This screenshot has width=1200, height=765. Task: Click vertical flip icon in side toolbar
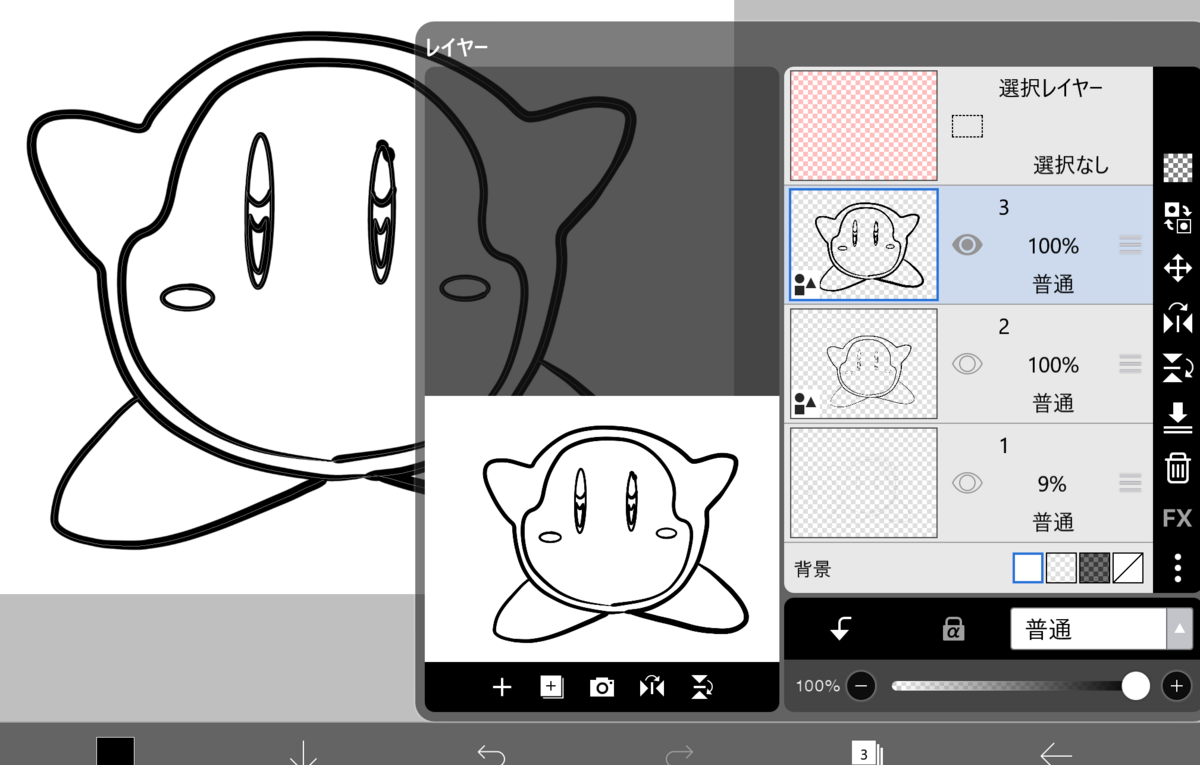[x=1177, y=368]
